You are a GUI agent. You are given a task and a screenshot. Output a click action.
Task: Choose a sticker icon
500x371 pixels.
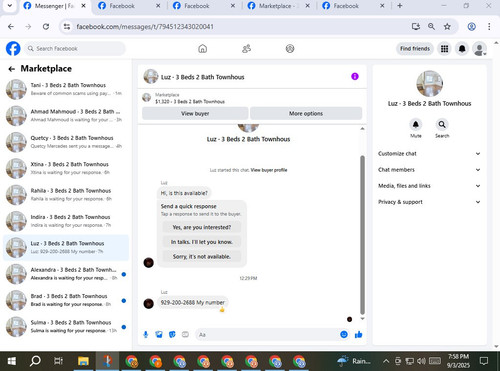[x=172, y=334]
